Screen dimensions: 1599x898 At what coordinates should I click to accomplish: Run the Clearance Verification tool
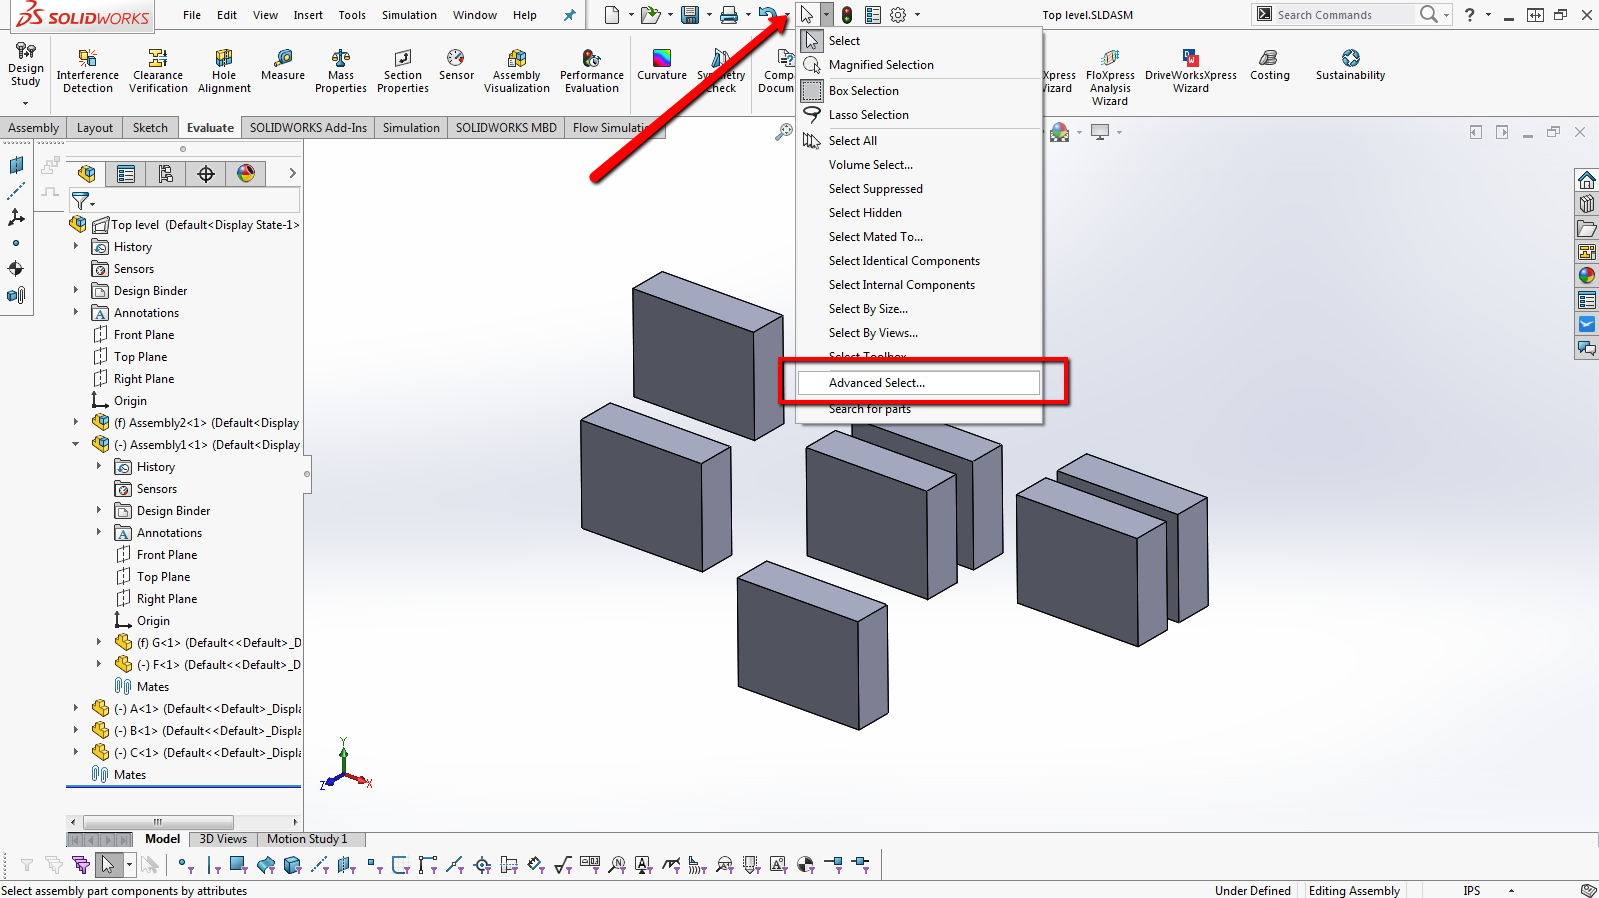158,70
